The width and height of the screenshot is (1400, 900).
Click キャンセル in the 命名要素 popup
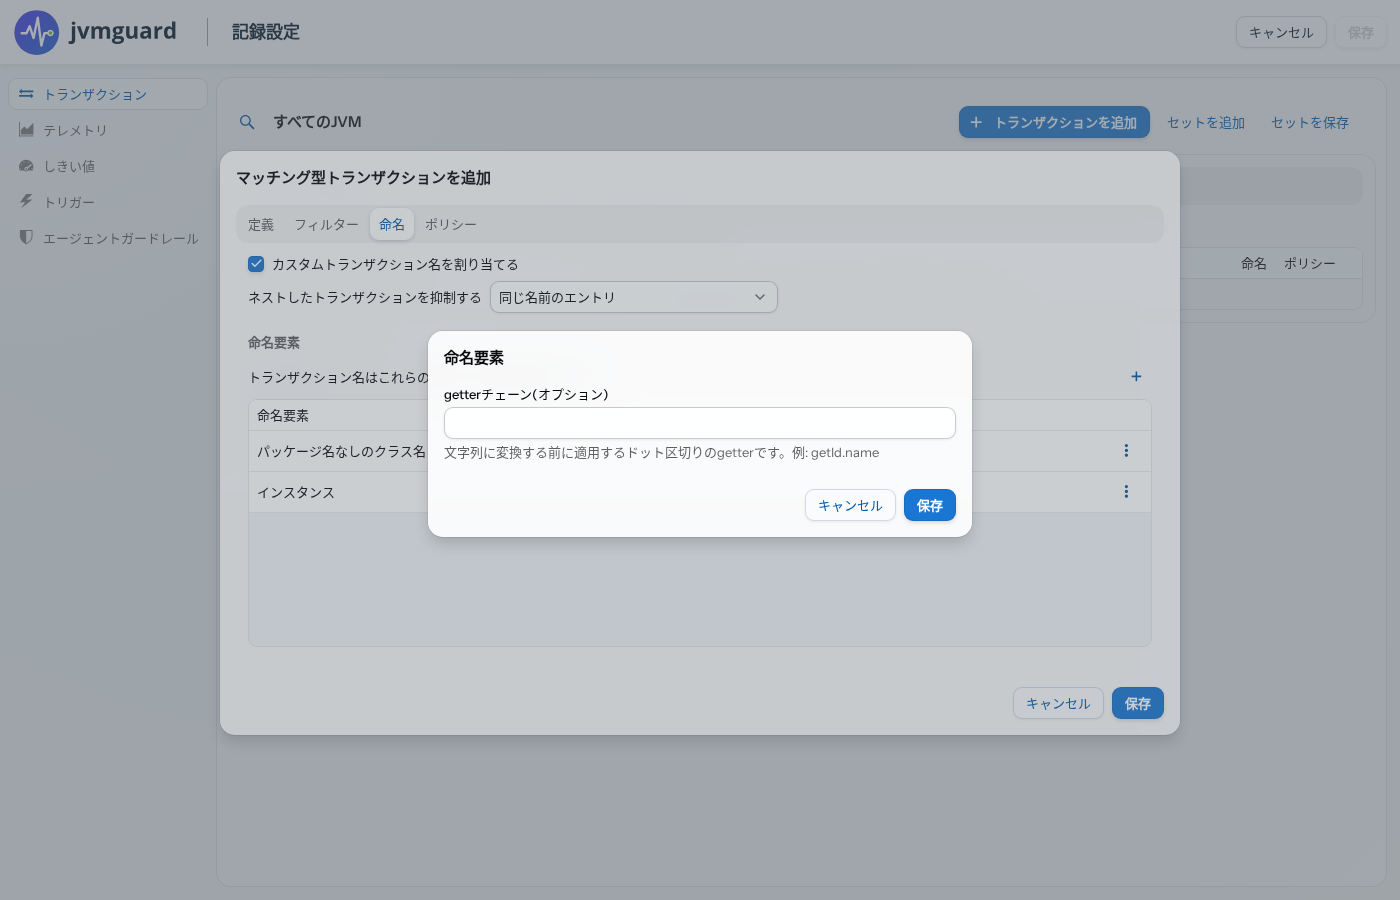coord(850,505)
